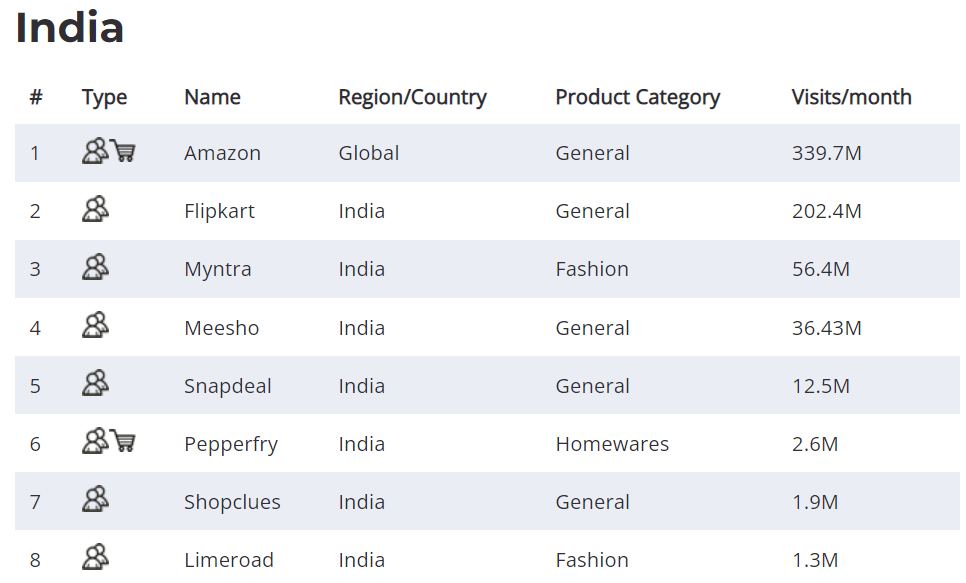The width and height of the screenshot is (966, 583).
Task: Select the Myntra name text
Action: point(217,270)
